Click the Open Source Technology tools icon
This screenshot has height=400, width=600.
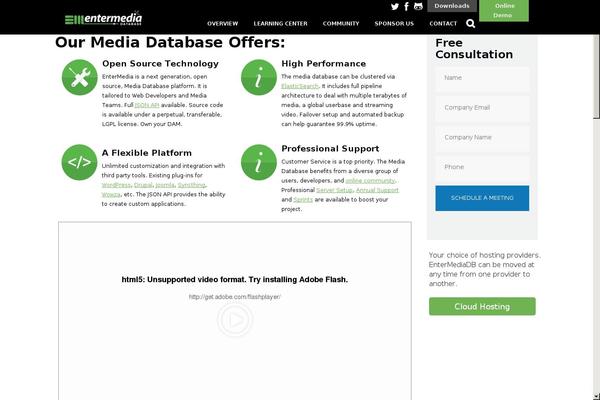pos(80,77)
